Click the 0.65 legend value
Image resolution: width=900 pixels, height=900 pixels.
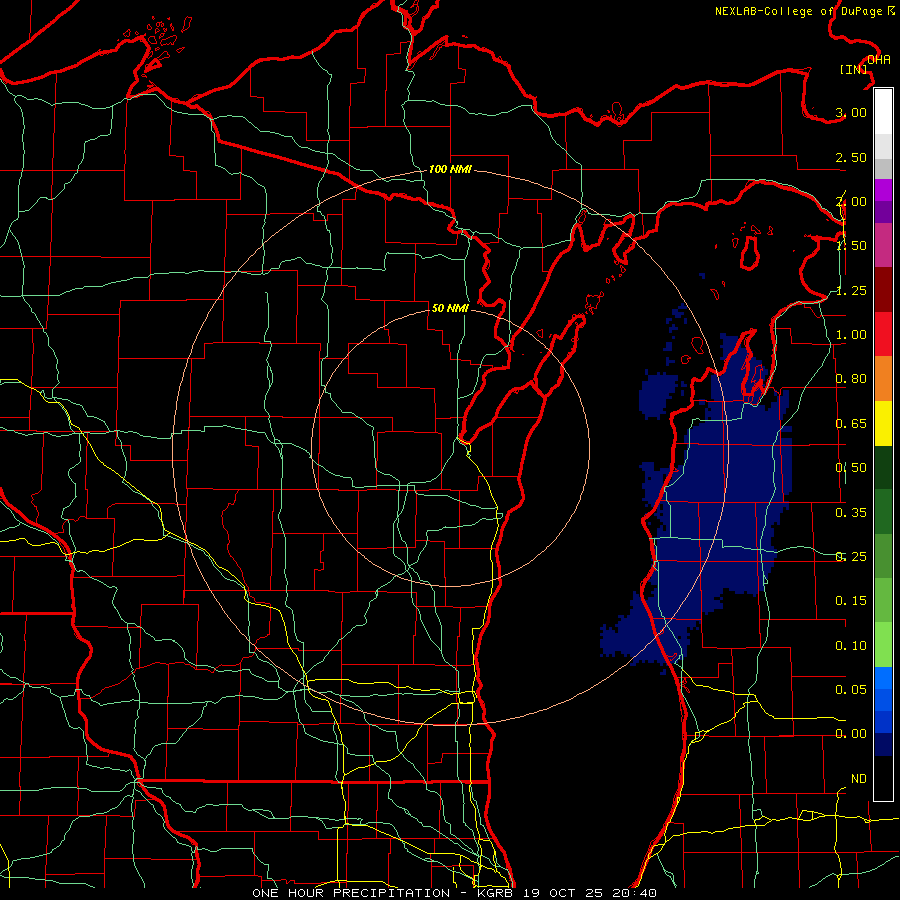(x=851, y=424)
